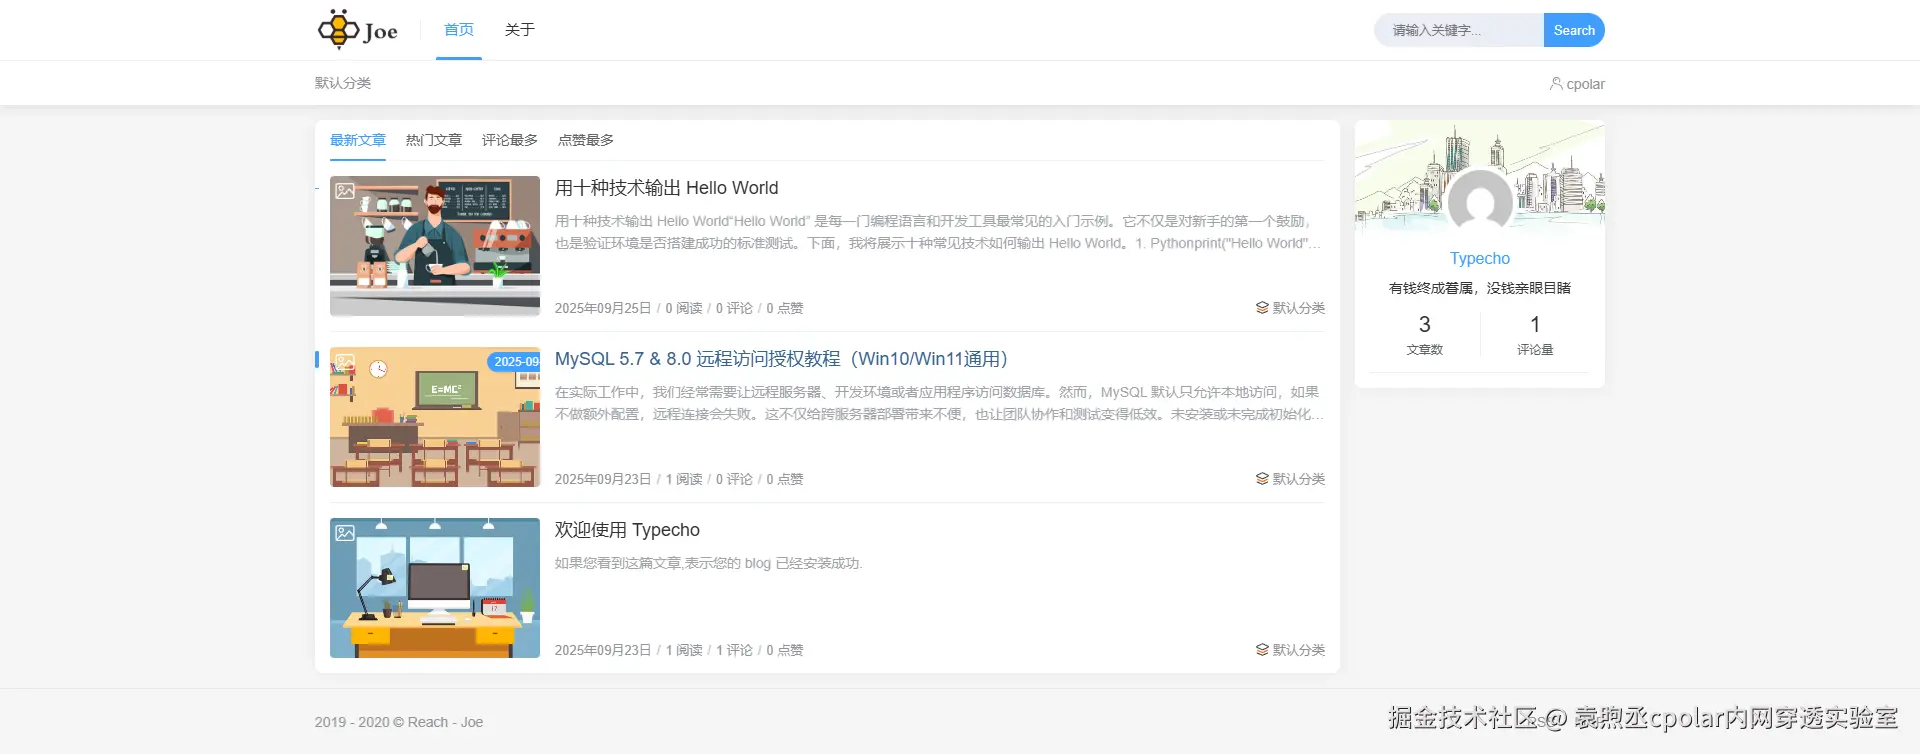Click the category icon in the Typecho welcome row
Image resolution: width=1920 pixels, height=754 pixels.
point(1262,650)
